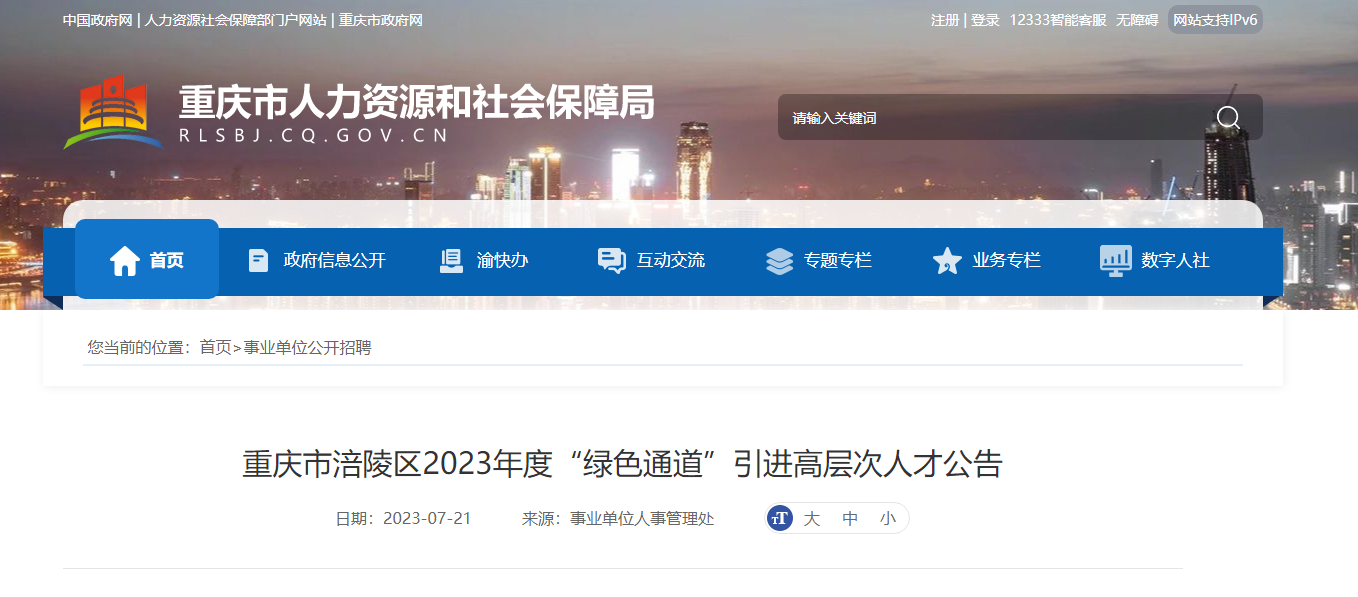Open the 12333智能客服 link
1358x597 pixels.
(1058, 20)
